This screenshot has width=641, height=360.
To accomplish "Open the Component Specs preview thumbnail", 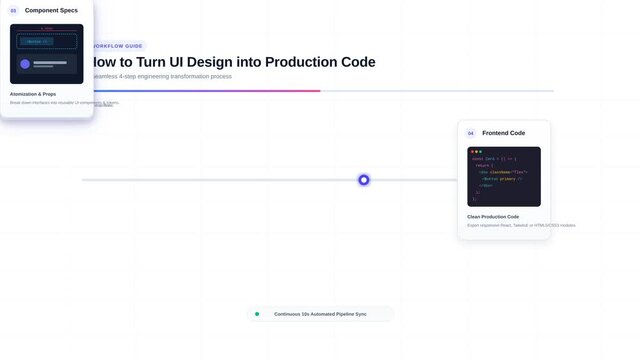I will (47, 54).
